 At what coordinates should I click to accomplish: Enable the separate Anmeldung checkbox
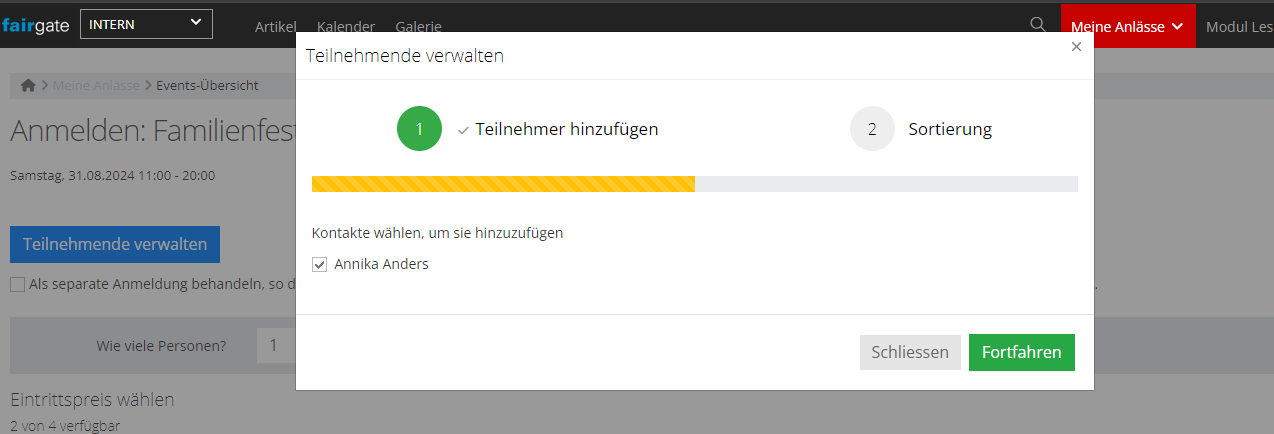point(18,285)
